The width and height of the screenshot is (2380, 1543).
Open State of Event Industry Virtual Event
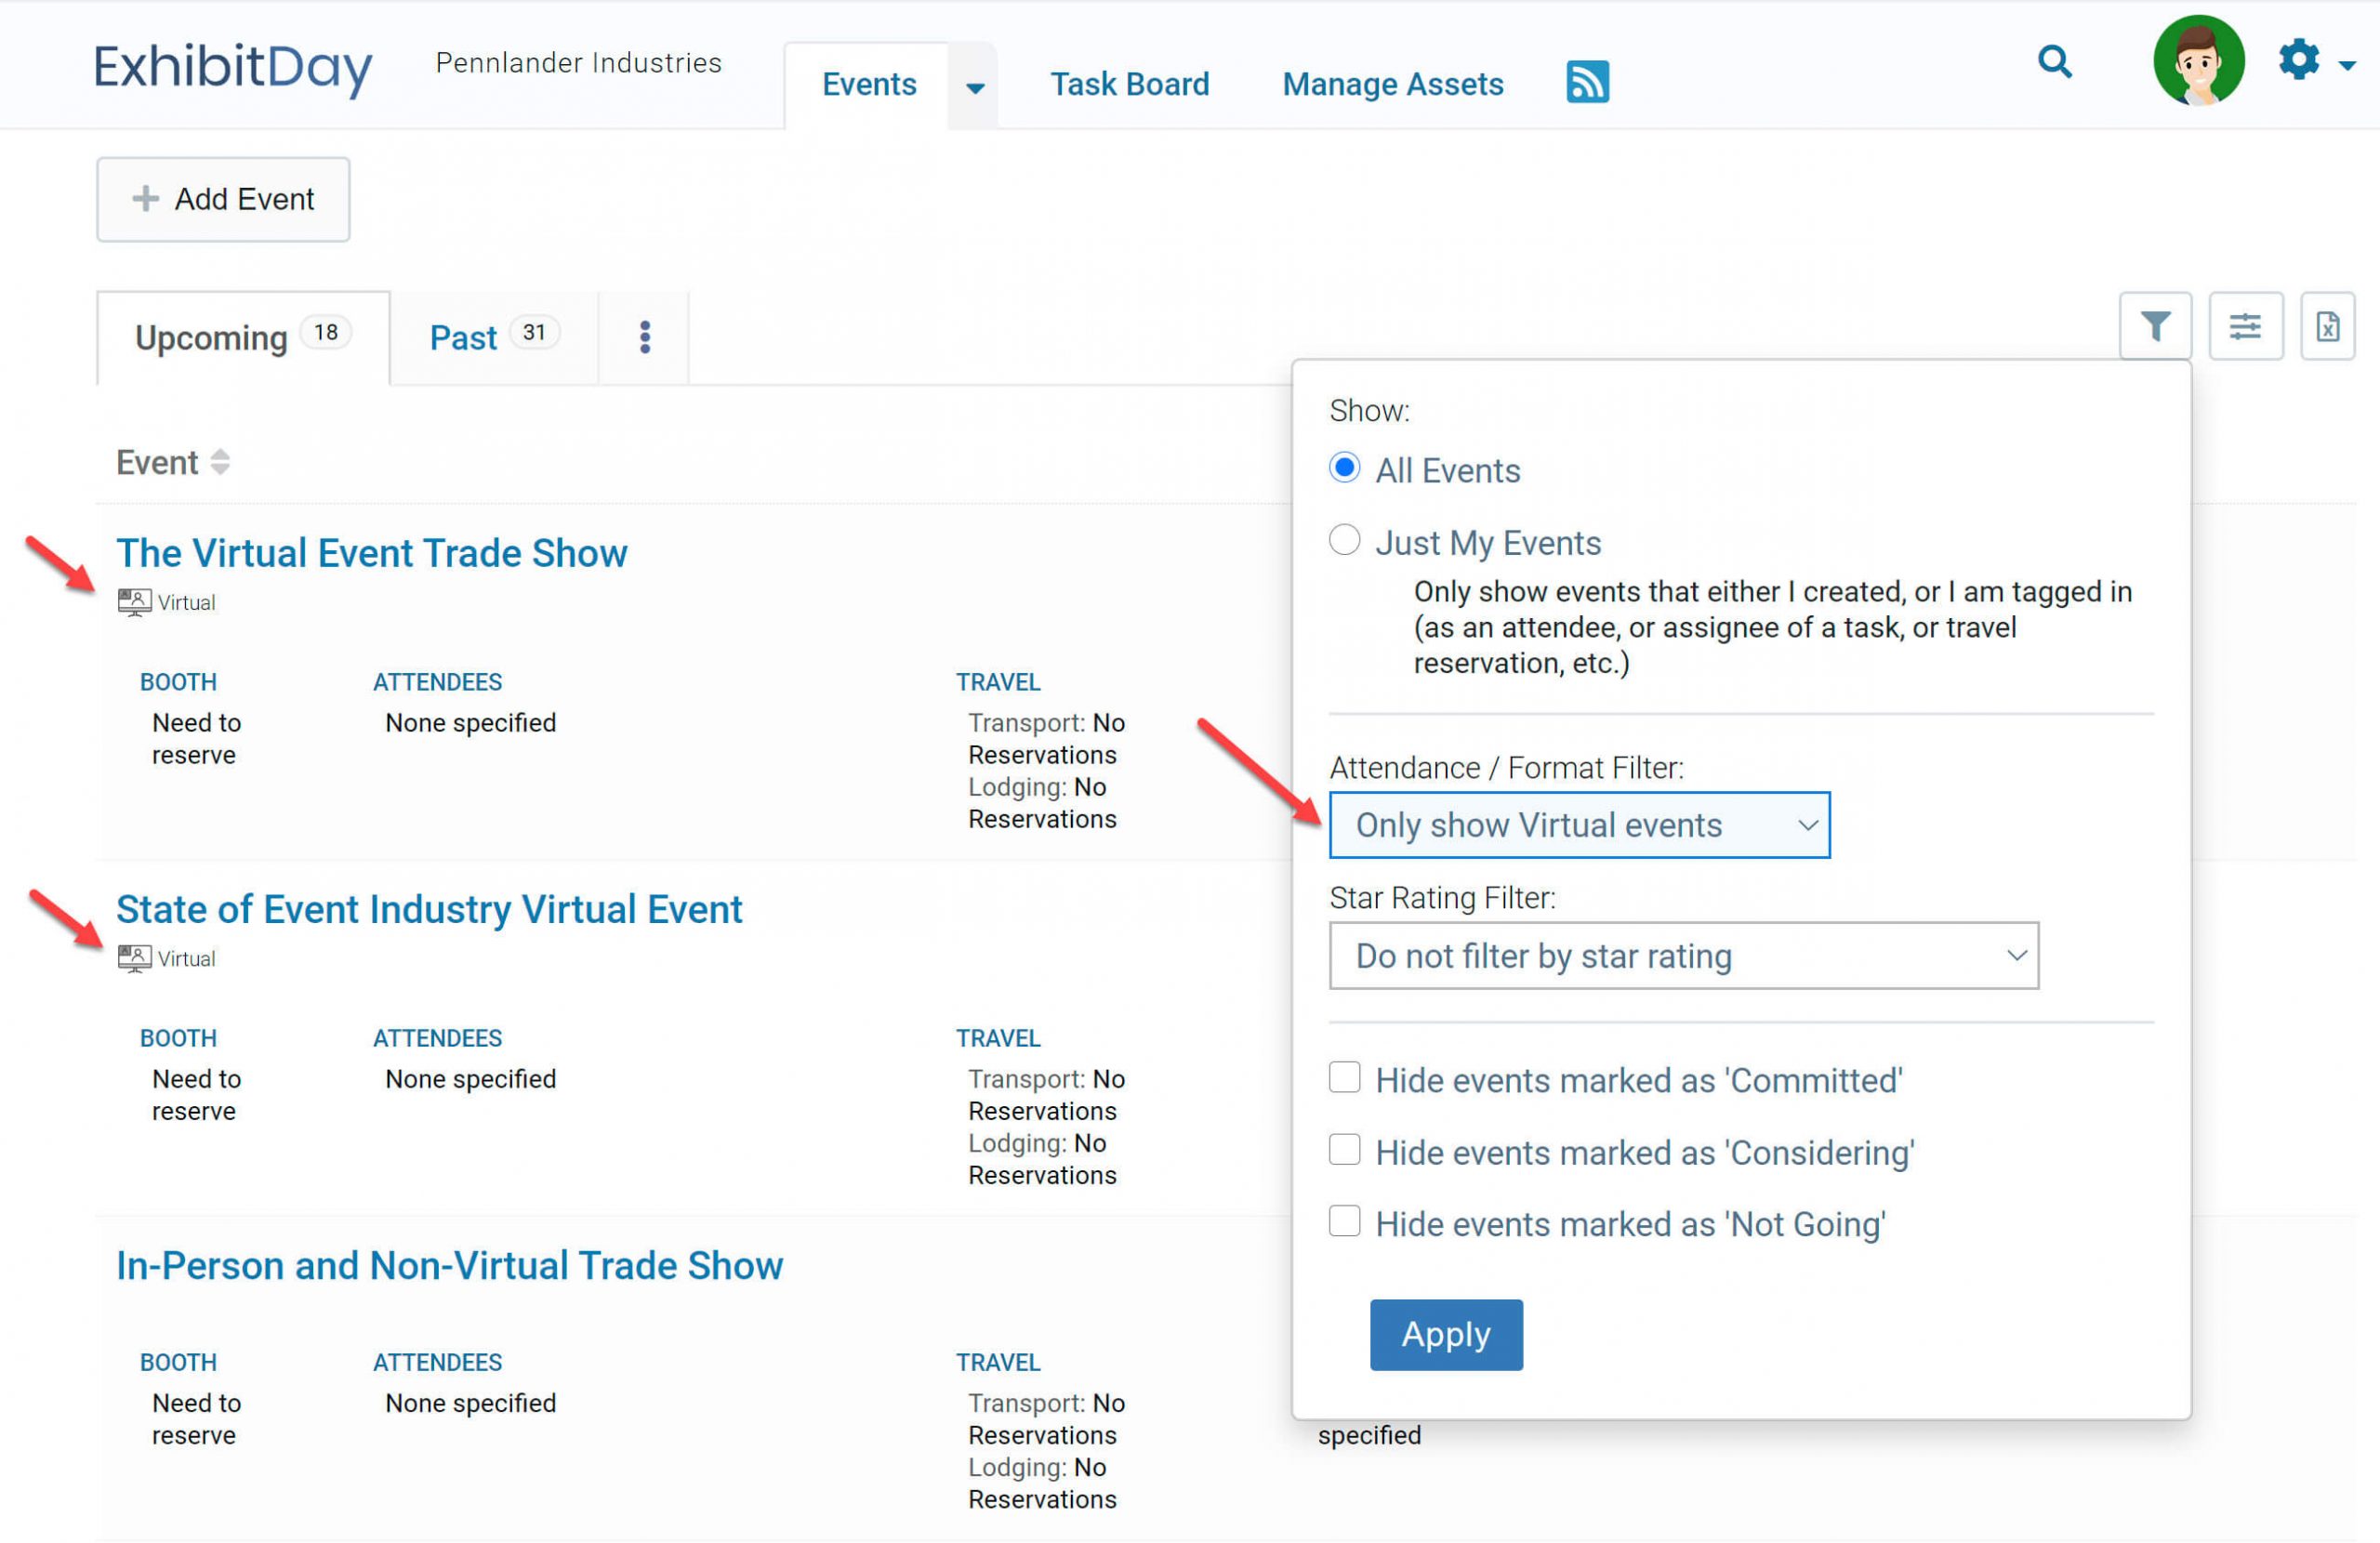point(430,908)
